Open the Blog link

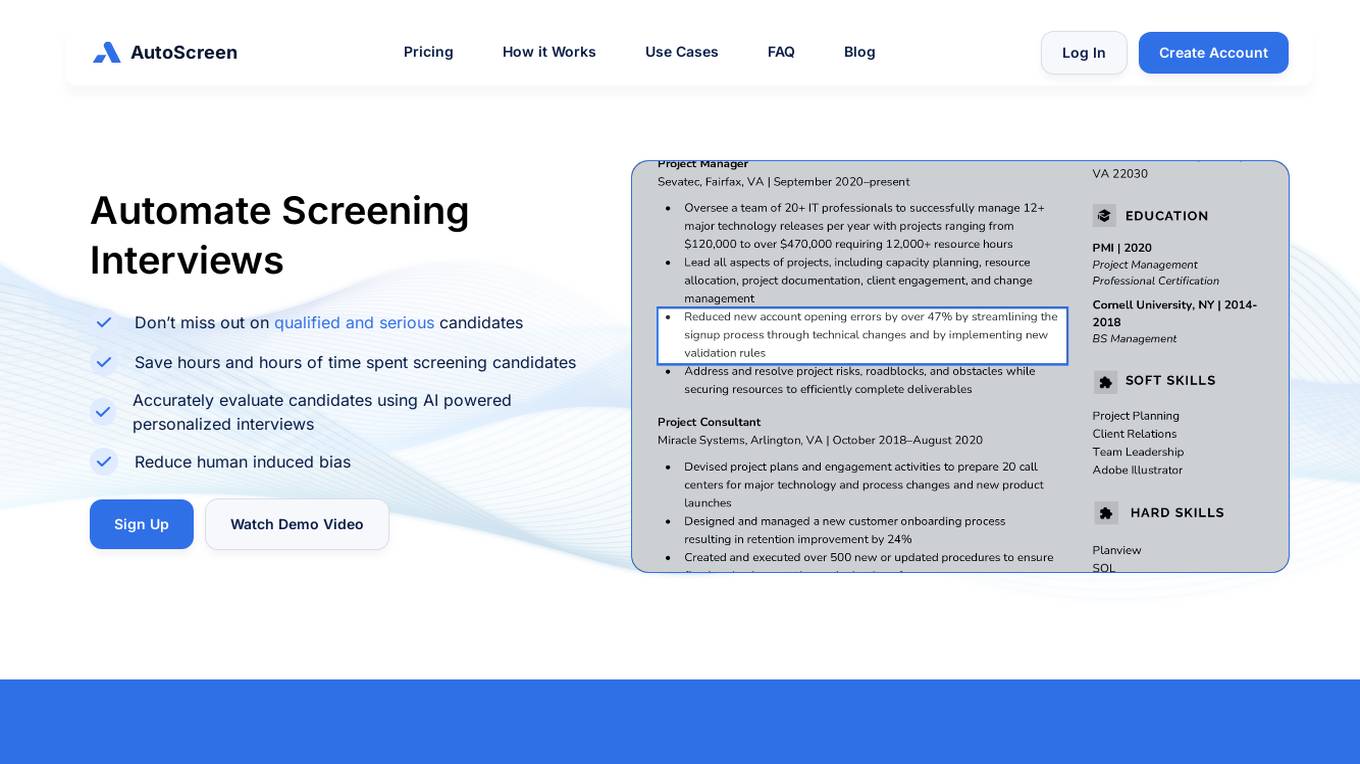(x=860, y=52)
